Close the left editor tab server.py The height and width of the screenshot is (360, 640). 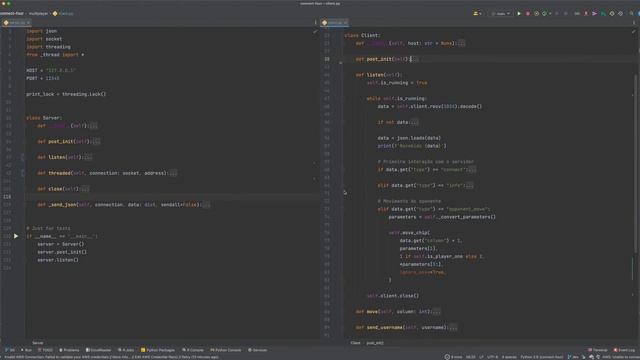click(28, 22)
